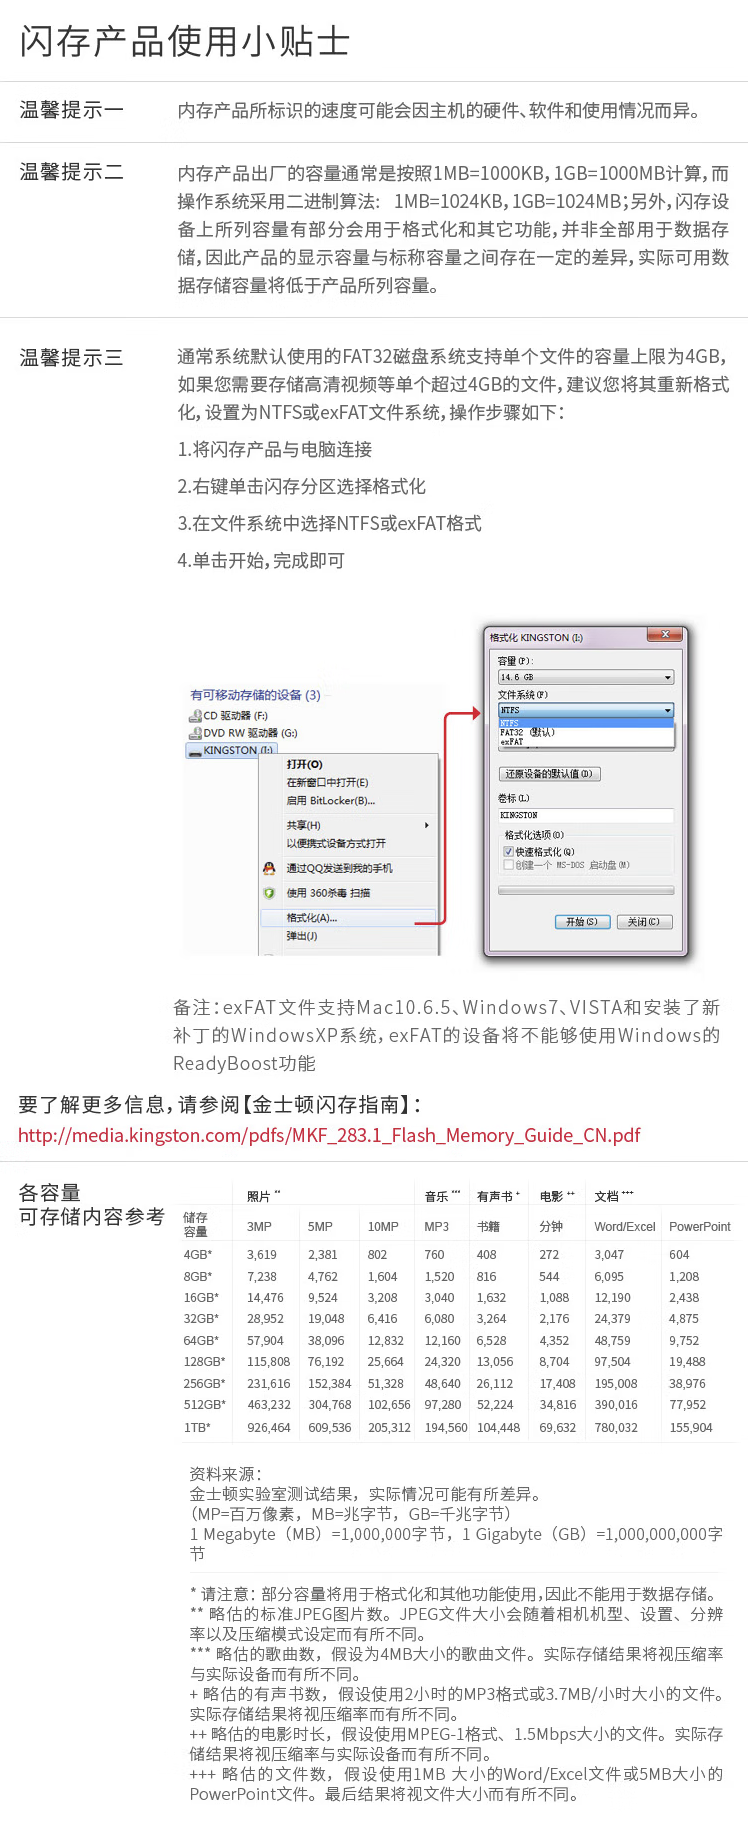Screen dimensions: 754x1830
Task: Click the Word/Excel column header
Action: click(x=625, y=1227)
